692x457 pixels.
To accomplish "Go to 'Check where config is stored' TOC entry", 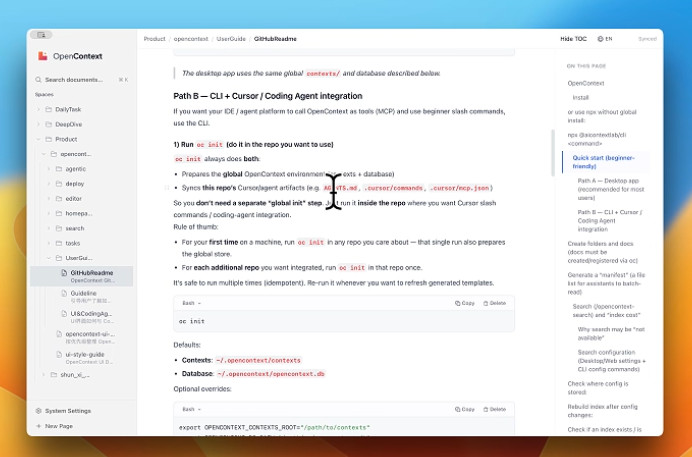I will tap(598, 388).
